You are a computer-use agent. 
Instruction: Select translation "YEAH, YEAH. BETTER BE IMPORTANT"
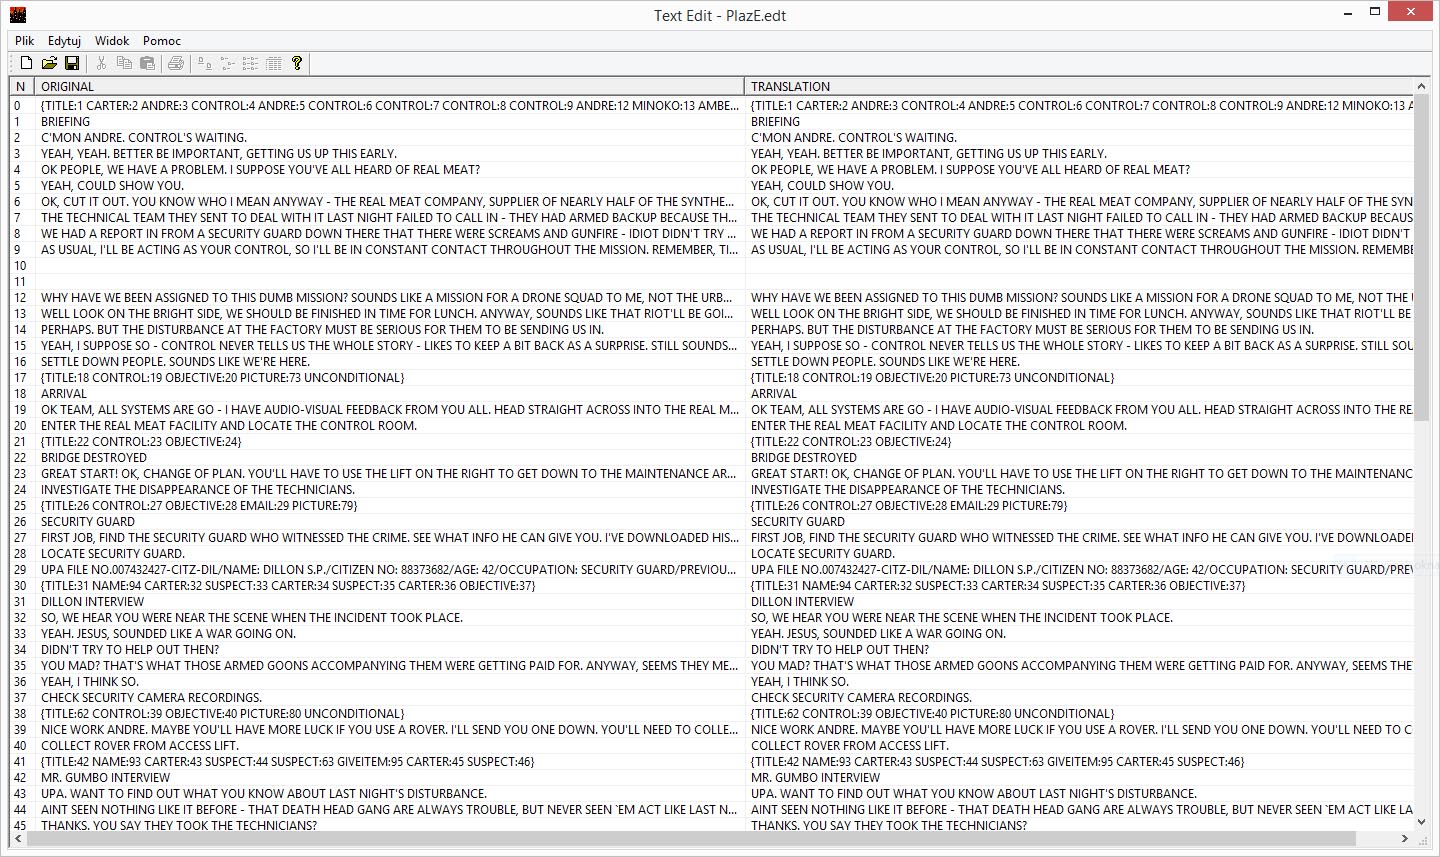(929, 154)
